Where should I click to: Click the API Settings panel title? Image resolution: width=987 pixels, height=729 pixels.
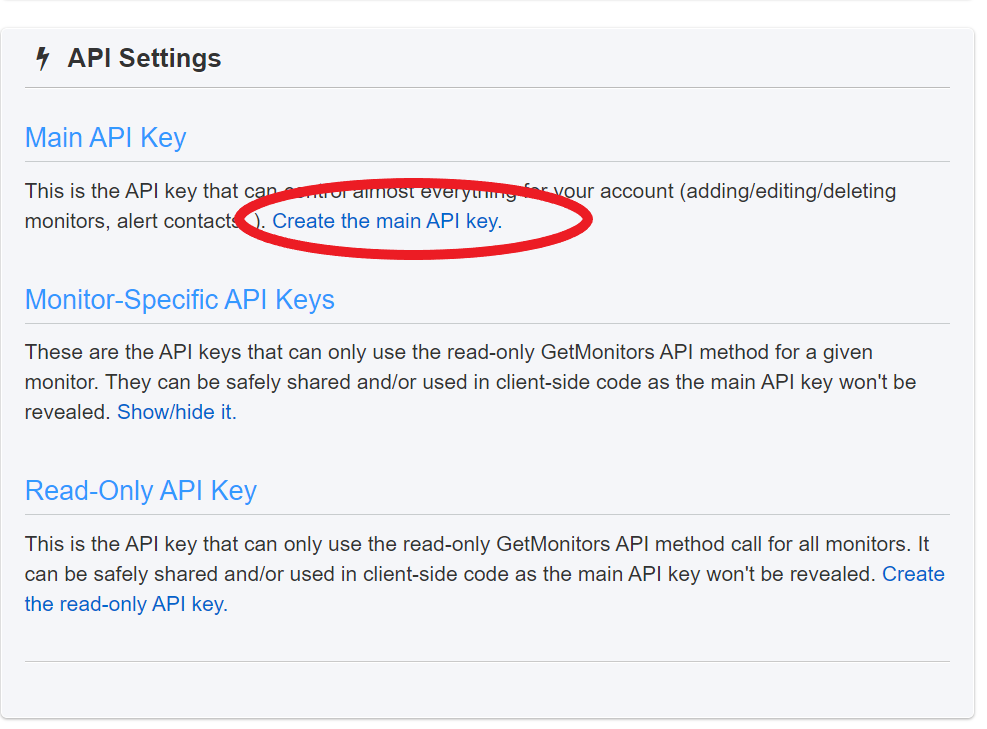pos(144,58)
